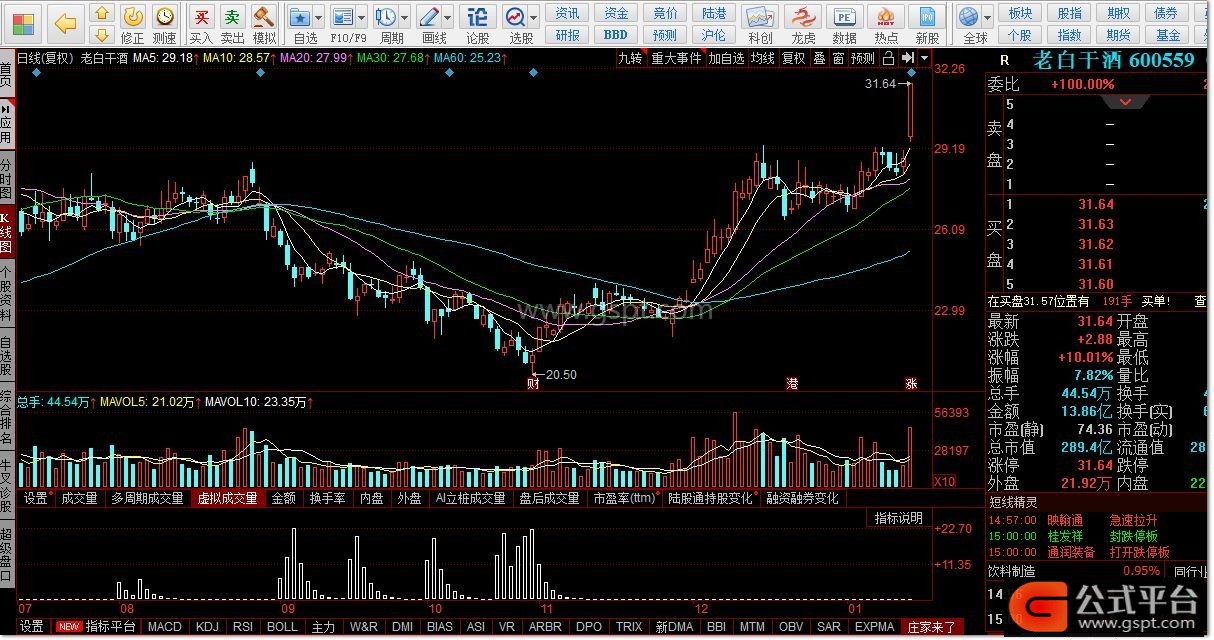This screenshot has height=640, width=1214.
Task: Click the 研报 research report button
Action: click(x=567, y=35)
